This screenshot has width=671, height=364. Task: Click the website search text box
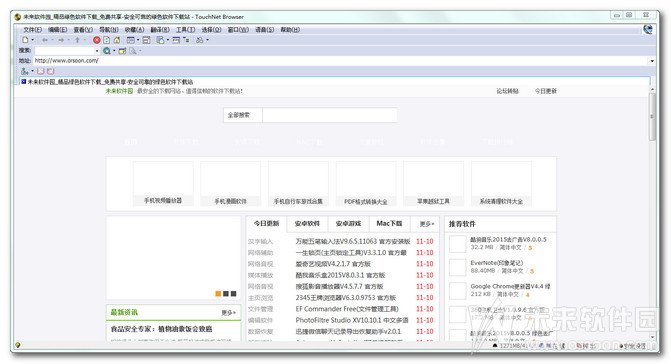[330, 115]
